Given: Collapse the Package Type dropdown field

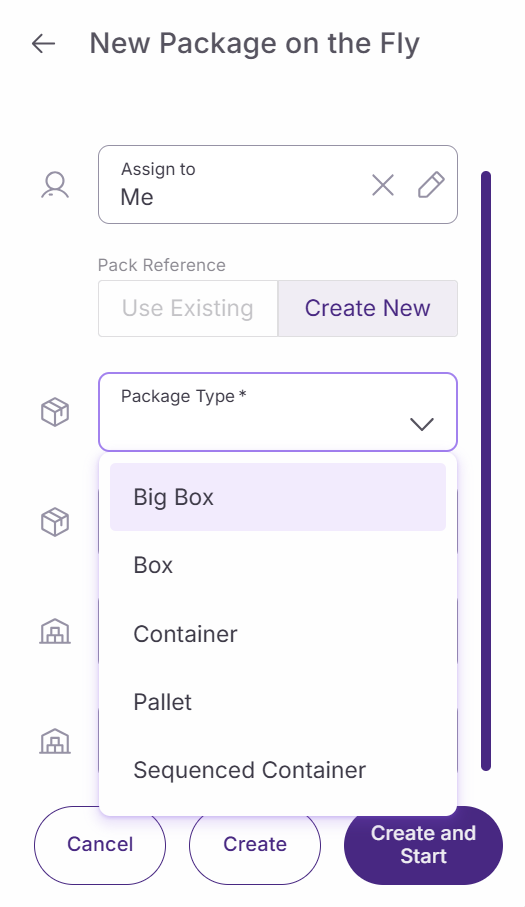Looking at the screenshot, I should pos(278,412).
